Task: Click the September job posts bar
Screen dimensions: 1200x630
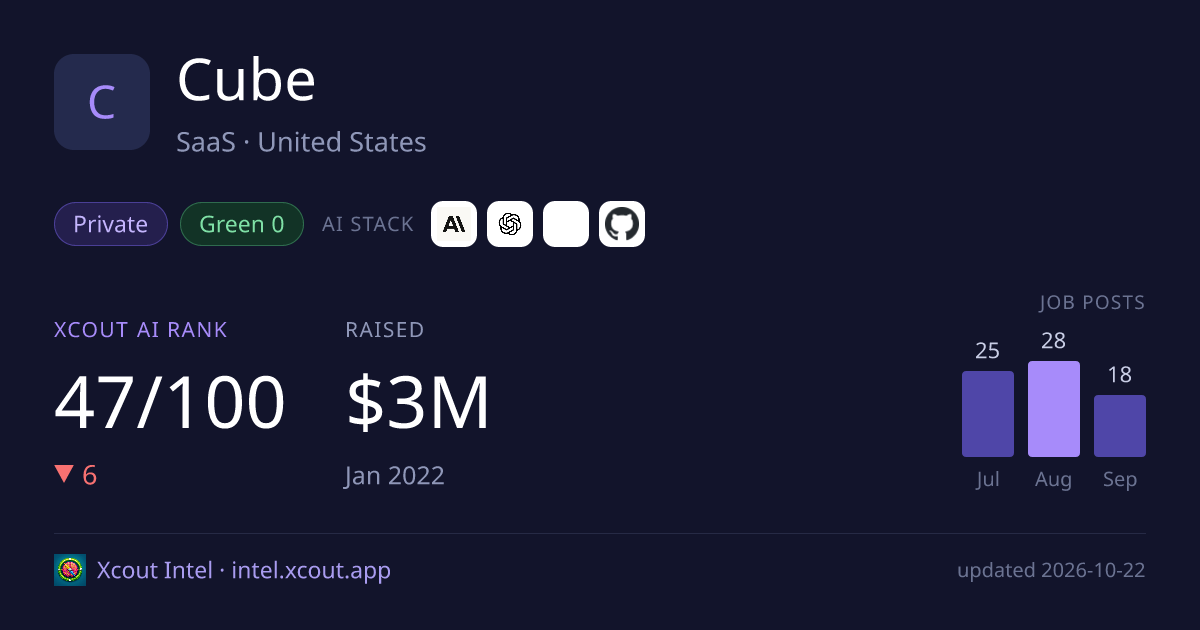Action: pos(1120,426)
